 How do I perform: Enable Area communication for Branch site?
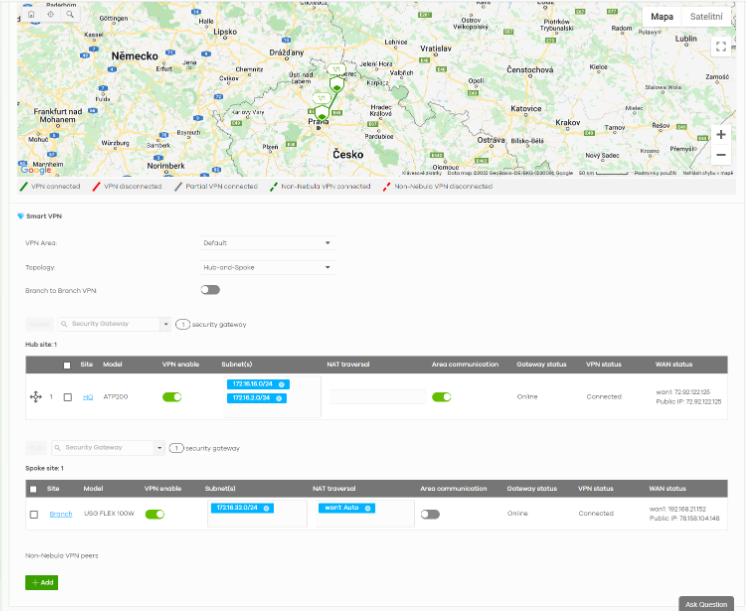click(x=430, y=514)
